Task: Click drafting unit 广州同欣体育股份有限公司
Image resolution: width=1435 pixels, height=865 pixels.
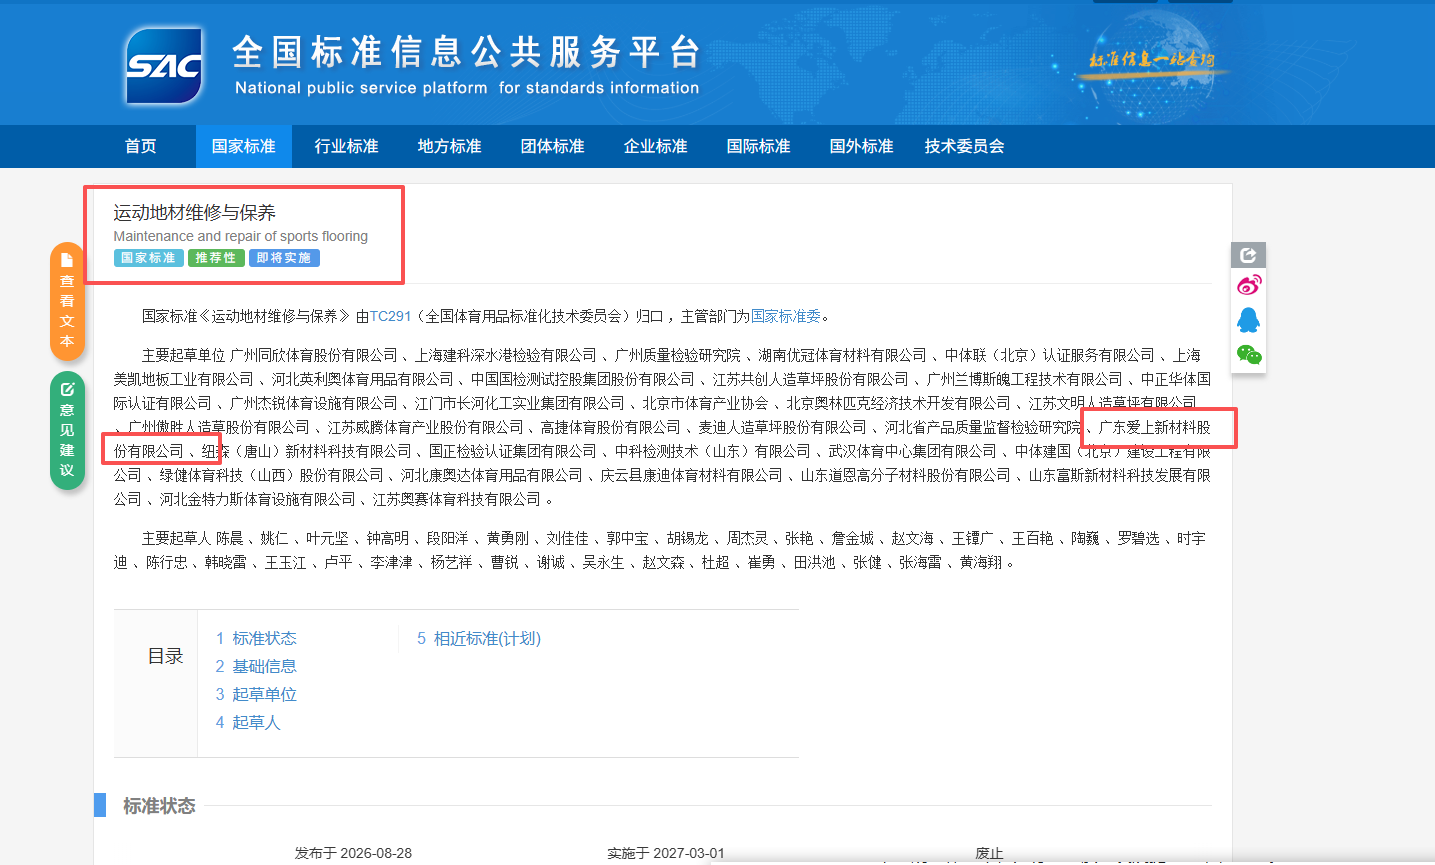Action: (314, 355)
